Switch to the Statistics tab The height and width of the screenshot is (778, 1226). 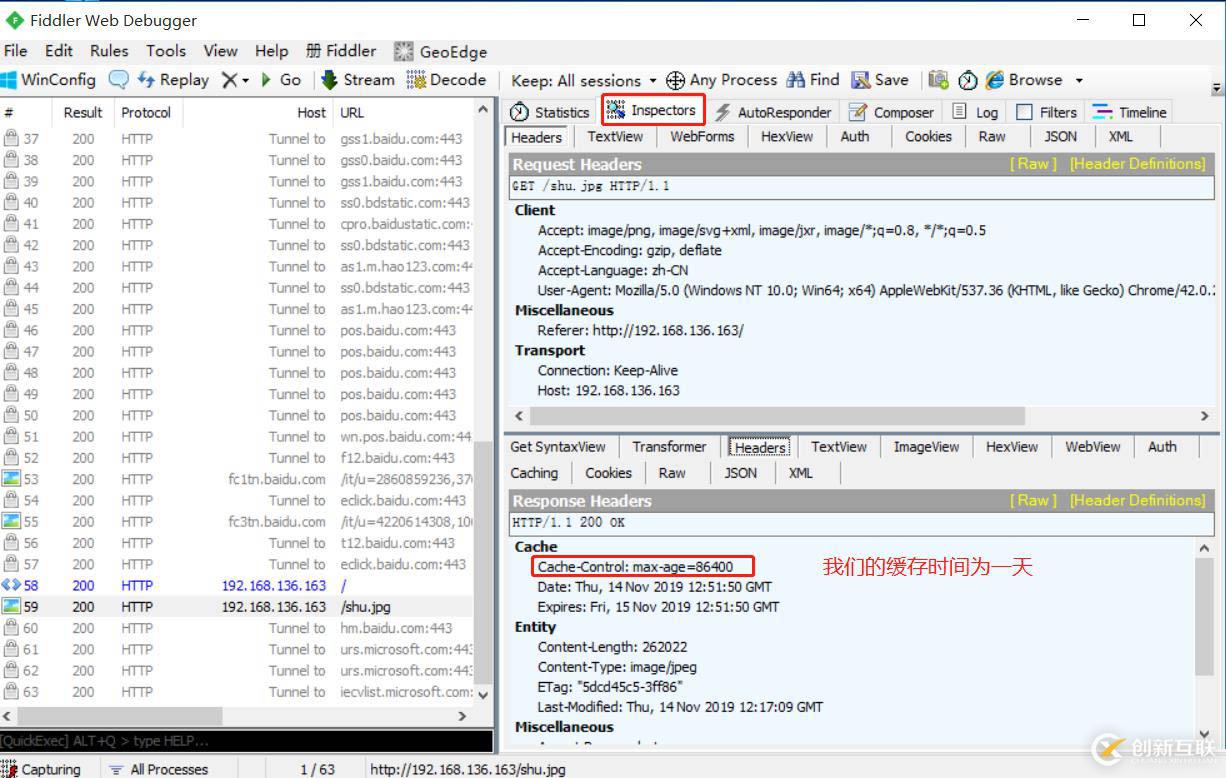point(550,112)
